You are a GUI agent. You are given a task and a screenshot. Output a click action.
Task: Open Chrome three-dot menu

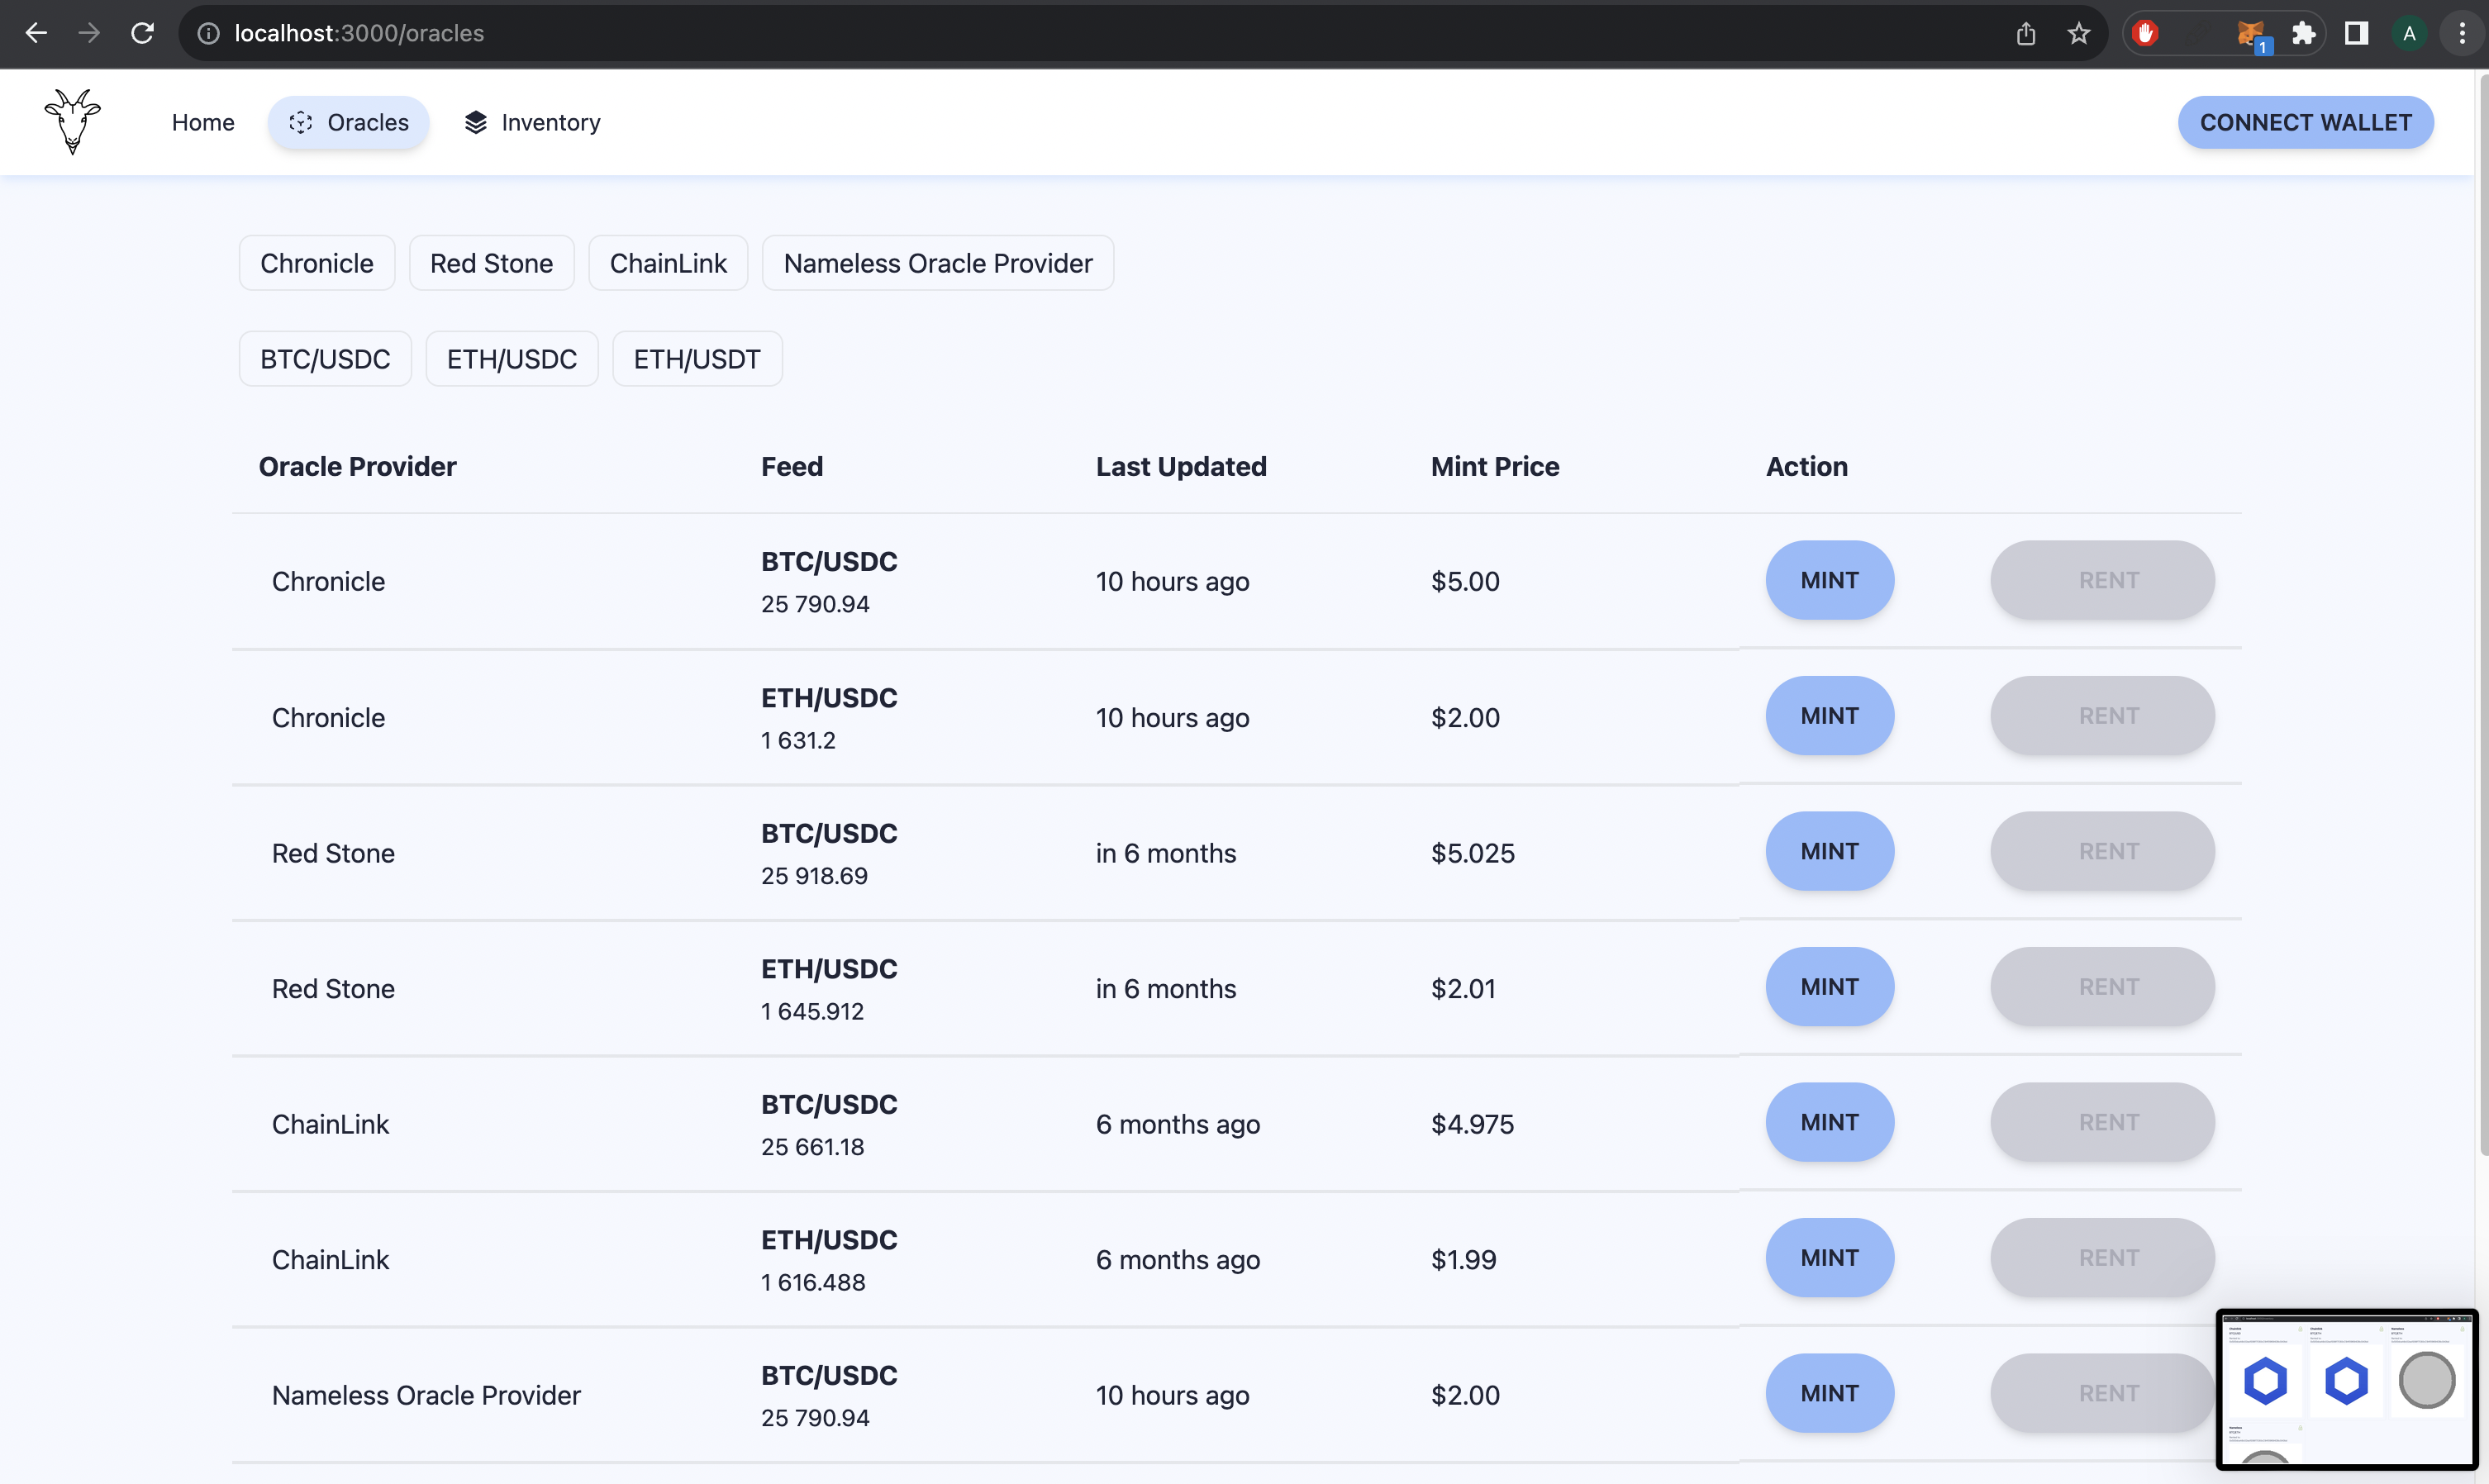pyautogui.click(x=2462, y=33)
